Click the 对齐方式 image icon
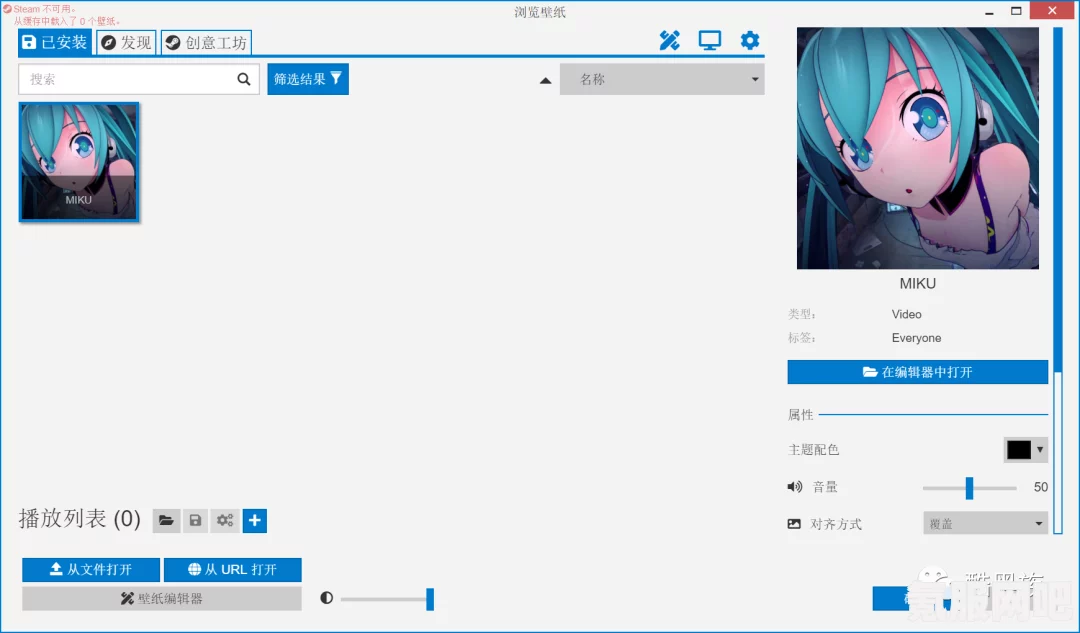Screen dimensions: 1080x633 (794, 523)
